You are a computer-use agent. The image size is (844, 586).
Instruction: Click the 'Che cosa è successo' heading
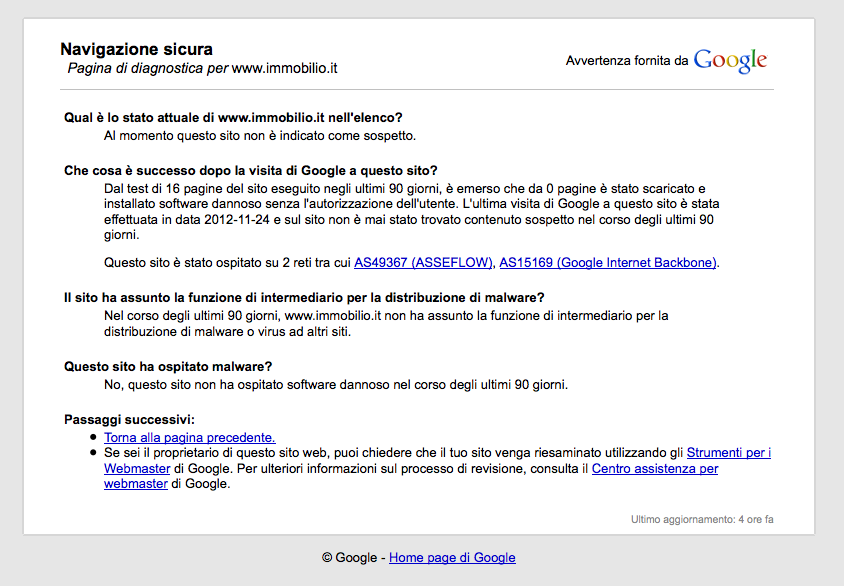(x=250, y=170)
